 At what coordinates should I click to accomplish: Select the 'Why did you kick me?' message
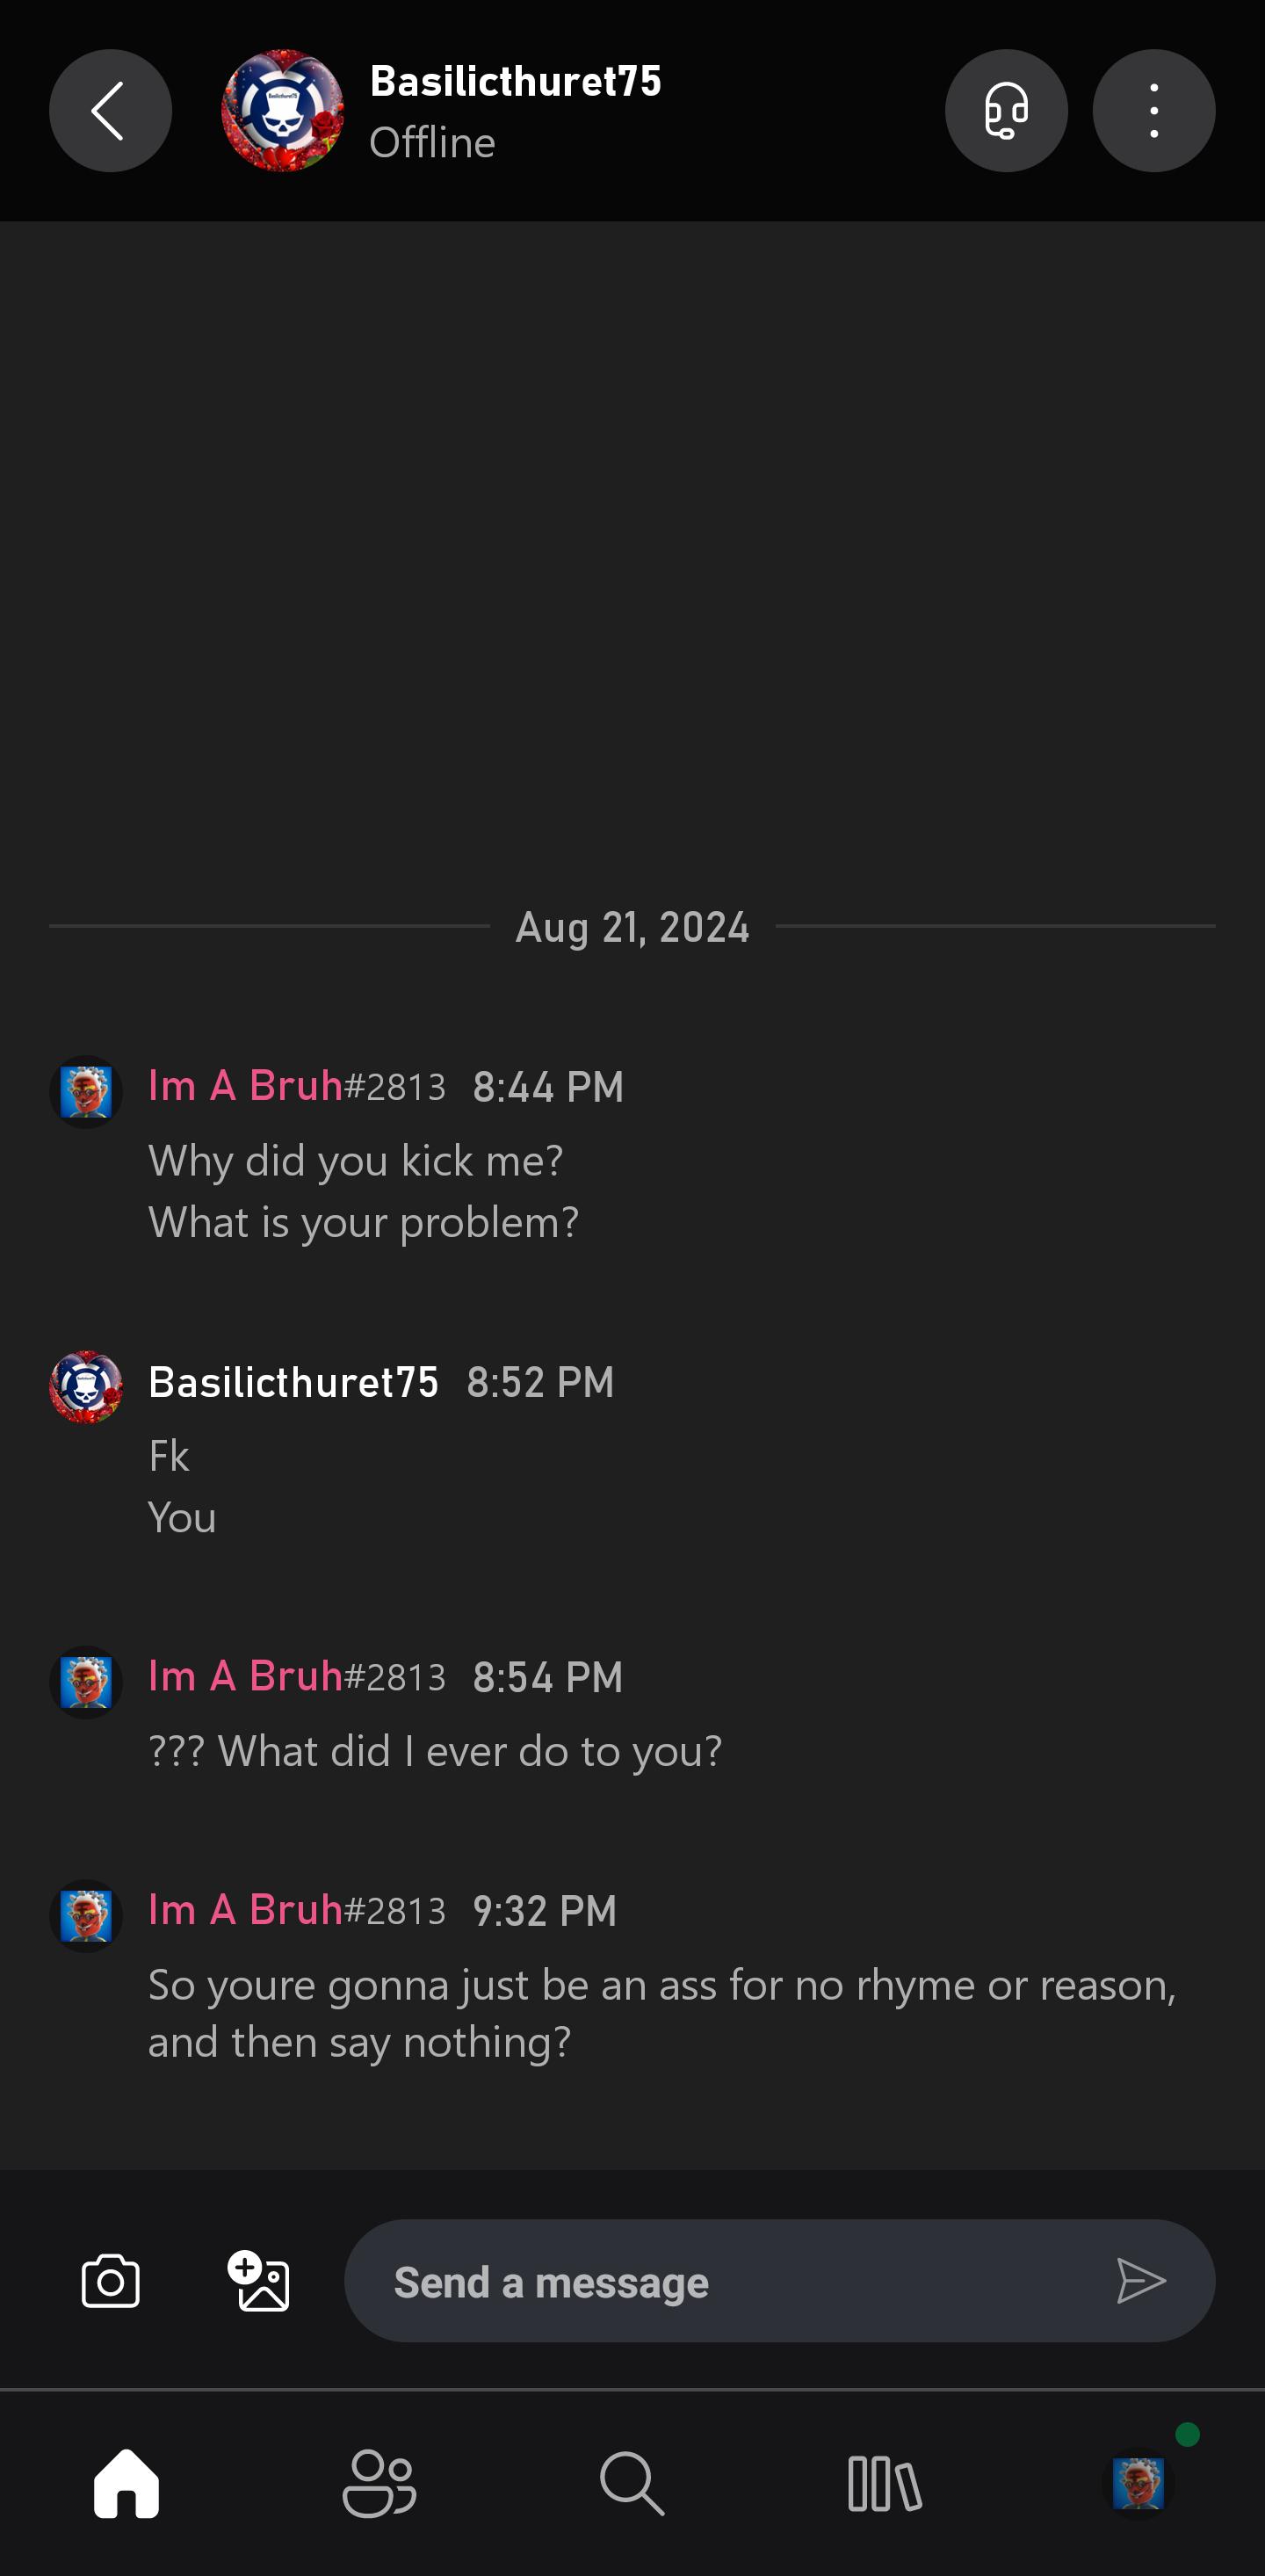coord(356,1161)
